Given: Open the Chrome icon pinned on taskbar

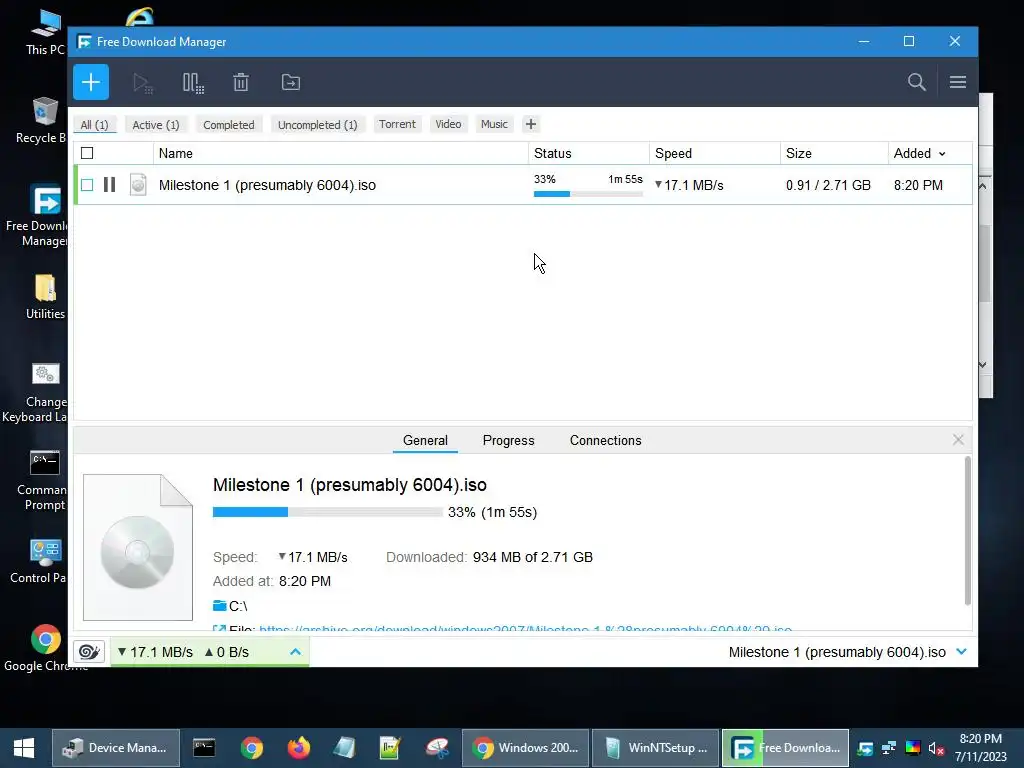Looking at the screenshot, I should pyautogui.click(x=251, y=748).
